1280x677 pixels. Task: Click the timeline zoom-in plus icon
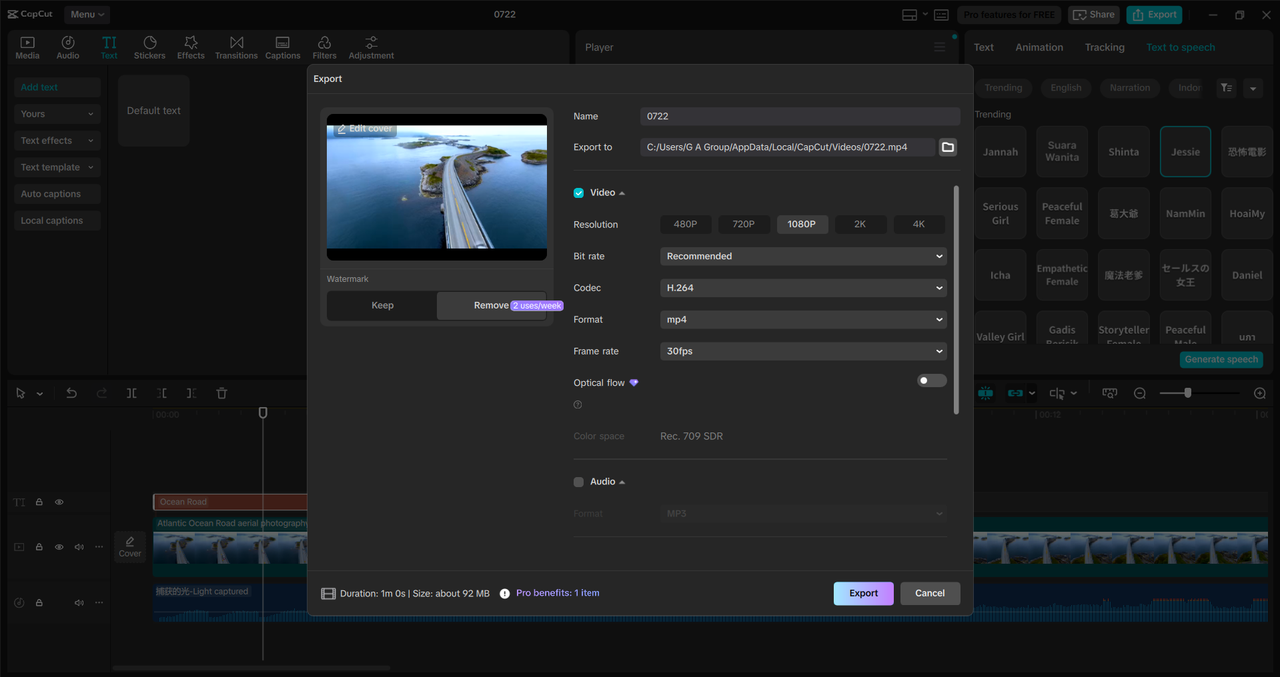[1260, 394]
